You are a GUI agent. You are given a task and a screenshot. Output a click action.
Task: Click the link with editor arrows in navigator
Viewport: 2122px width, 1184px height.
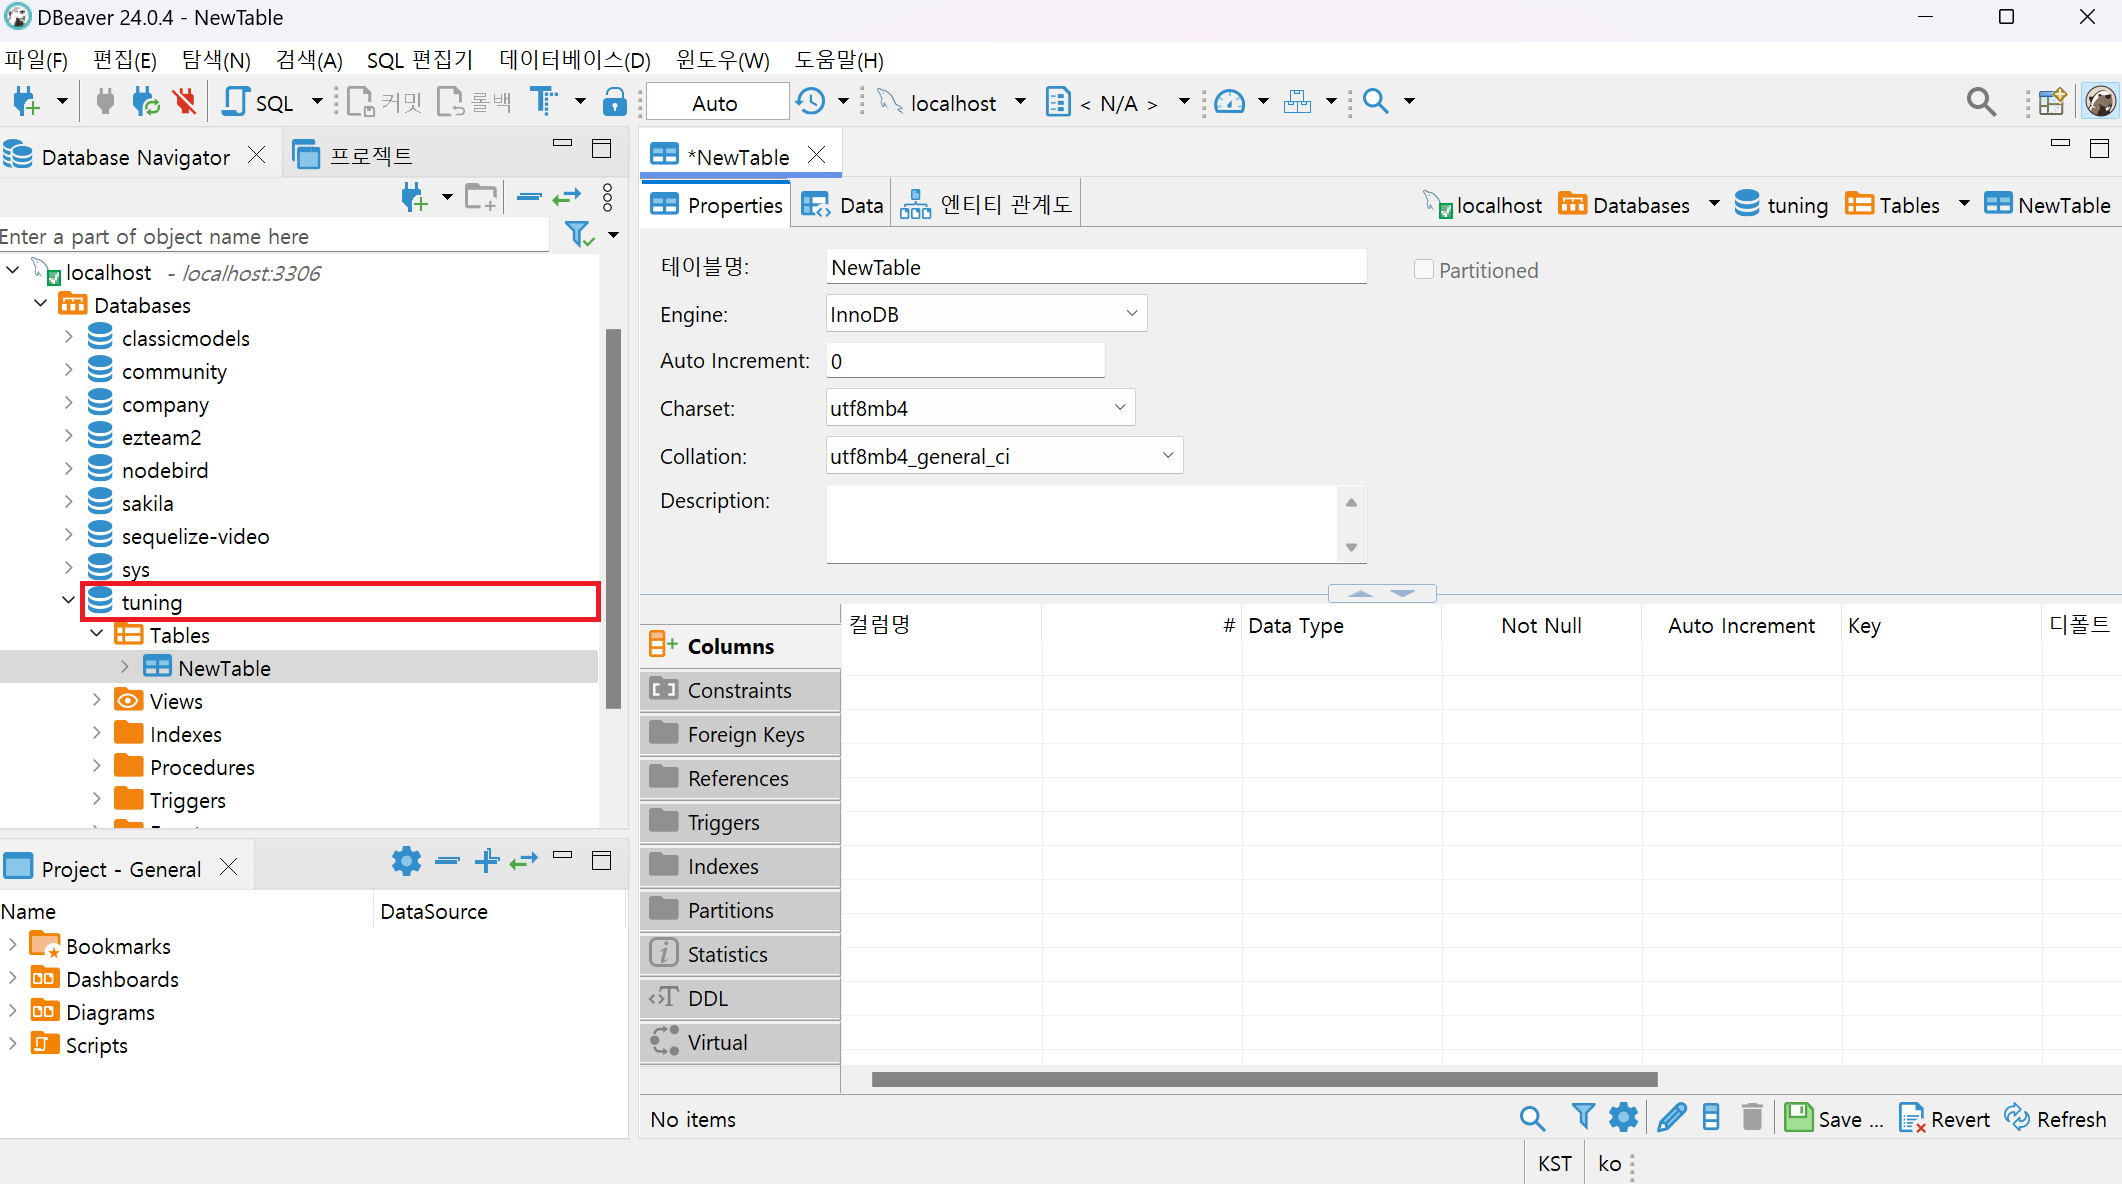click(x=566, y=197)
